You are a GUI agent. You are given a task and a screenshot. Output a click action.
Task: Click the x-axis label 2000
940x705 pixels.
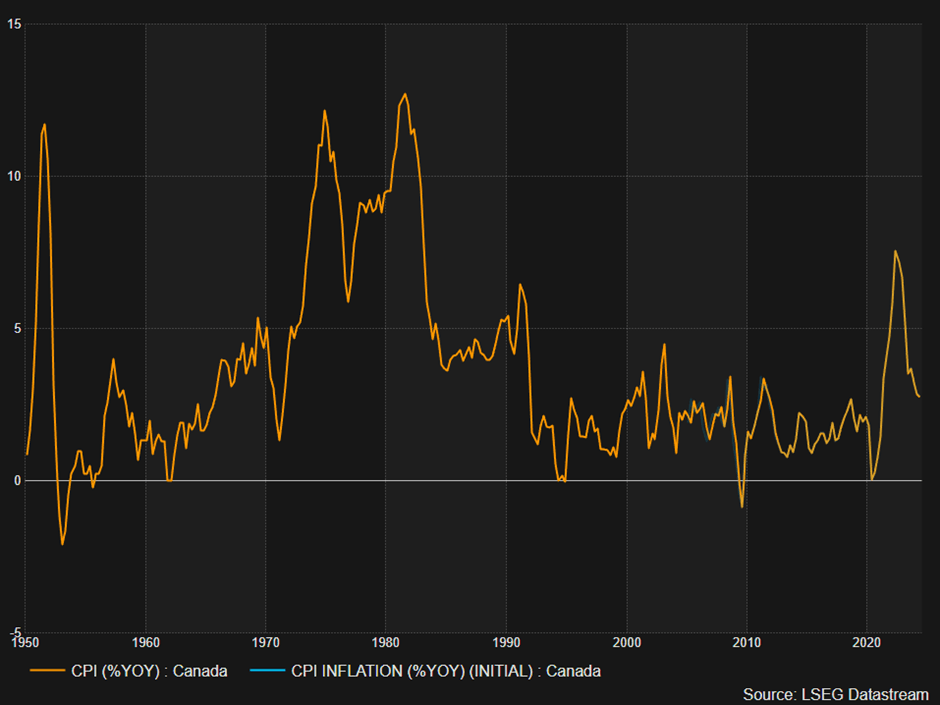pos(627,643)
